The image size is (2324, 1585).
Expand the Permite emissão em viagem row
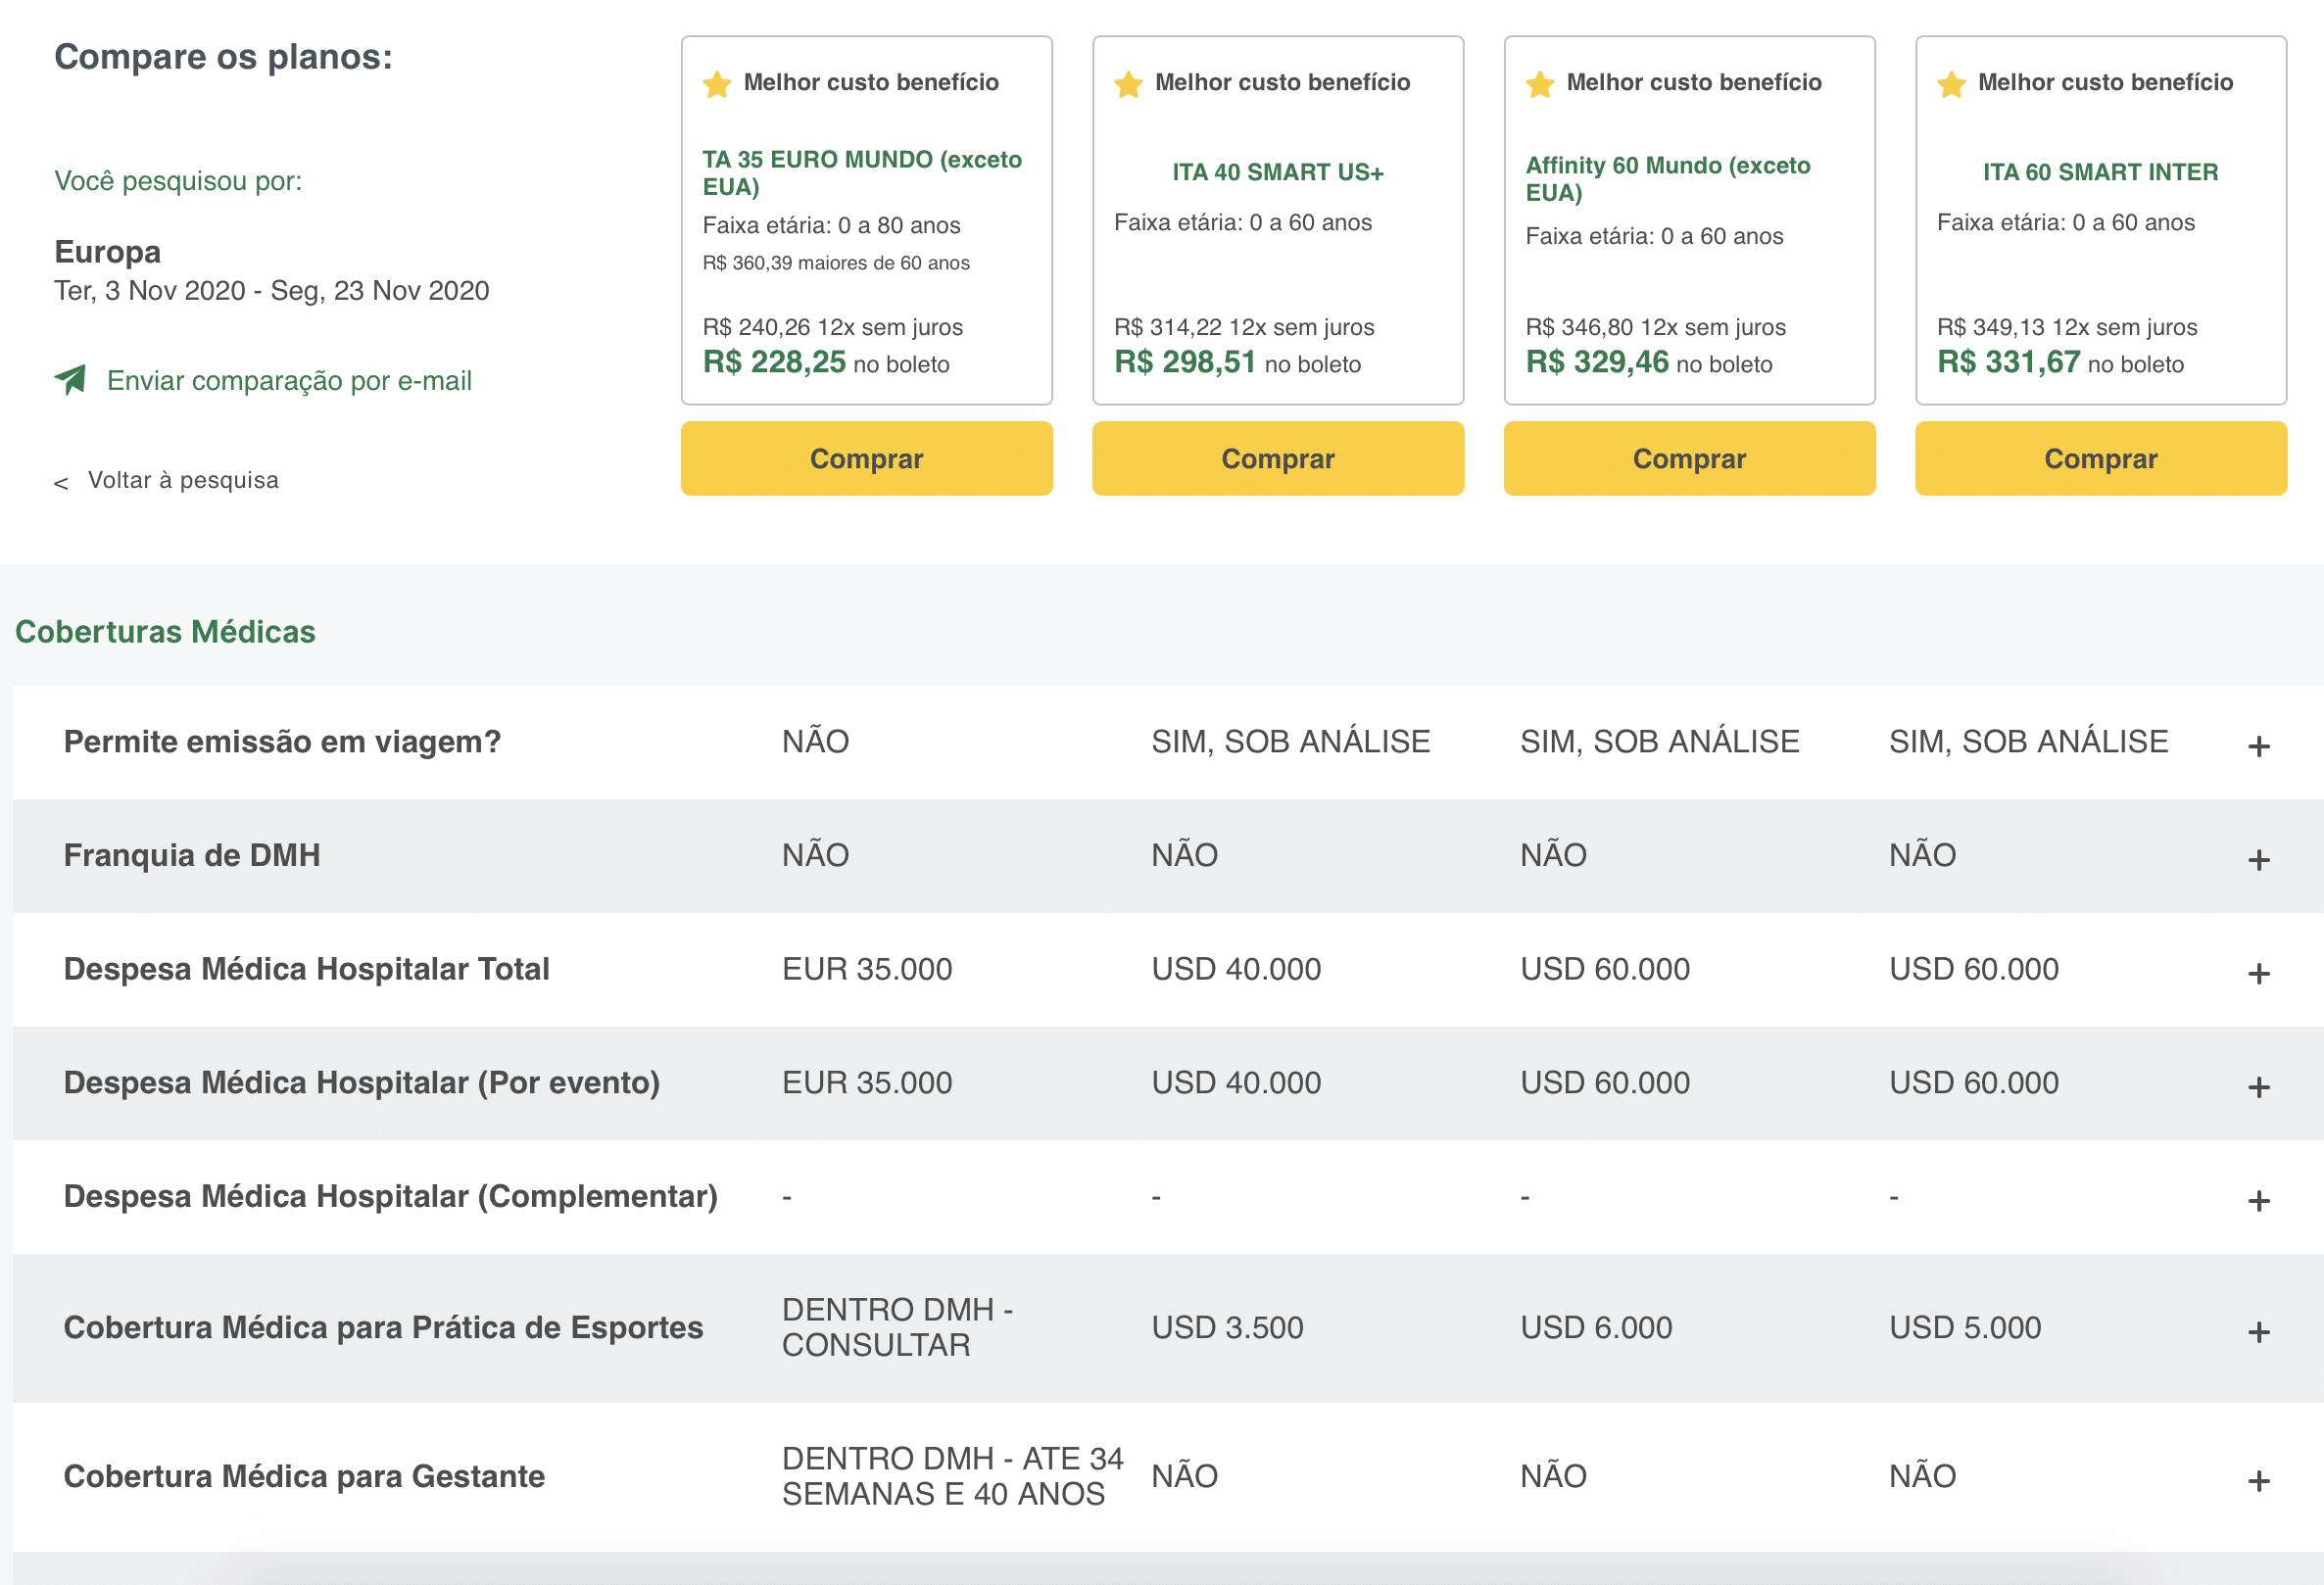[2259, 746]
